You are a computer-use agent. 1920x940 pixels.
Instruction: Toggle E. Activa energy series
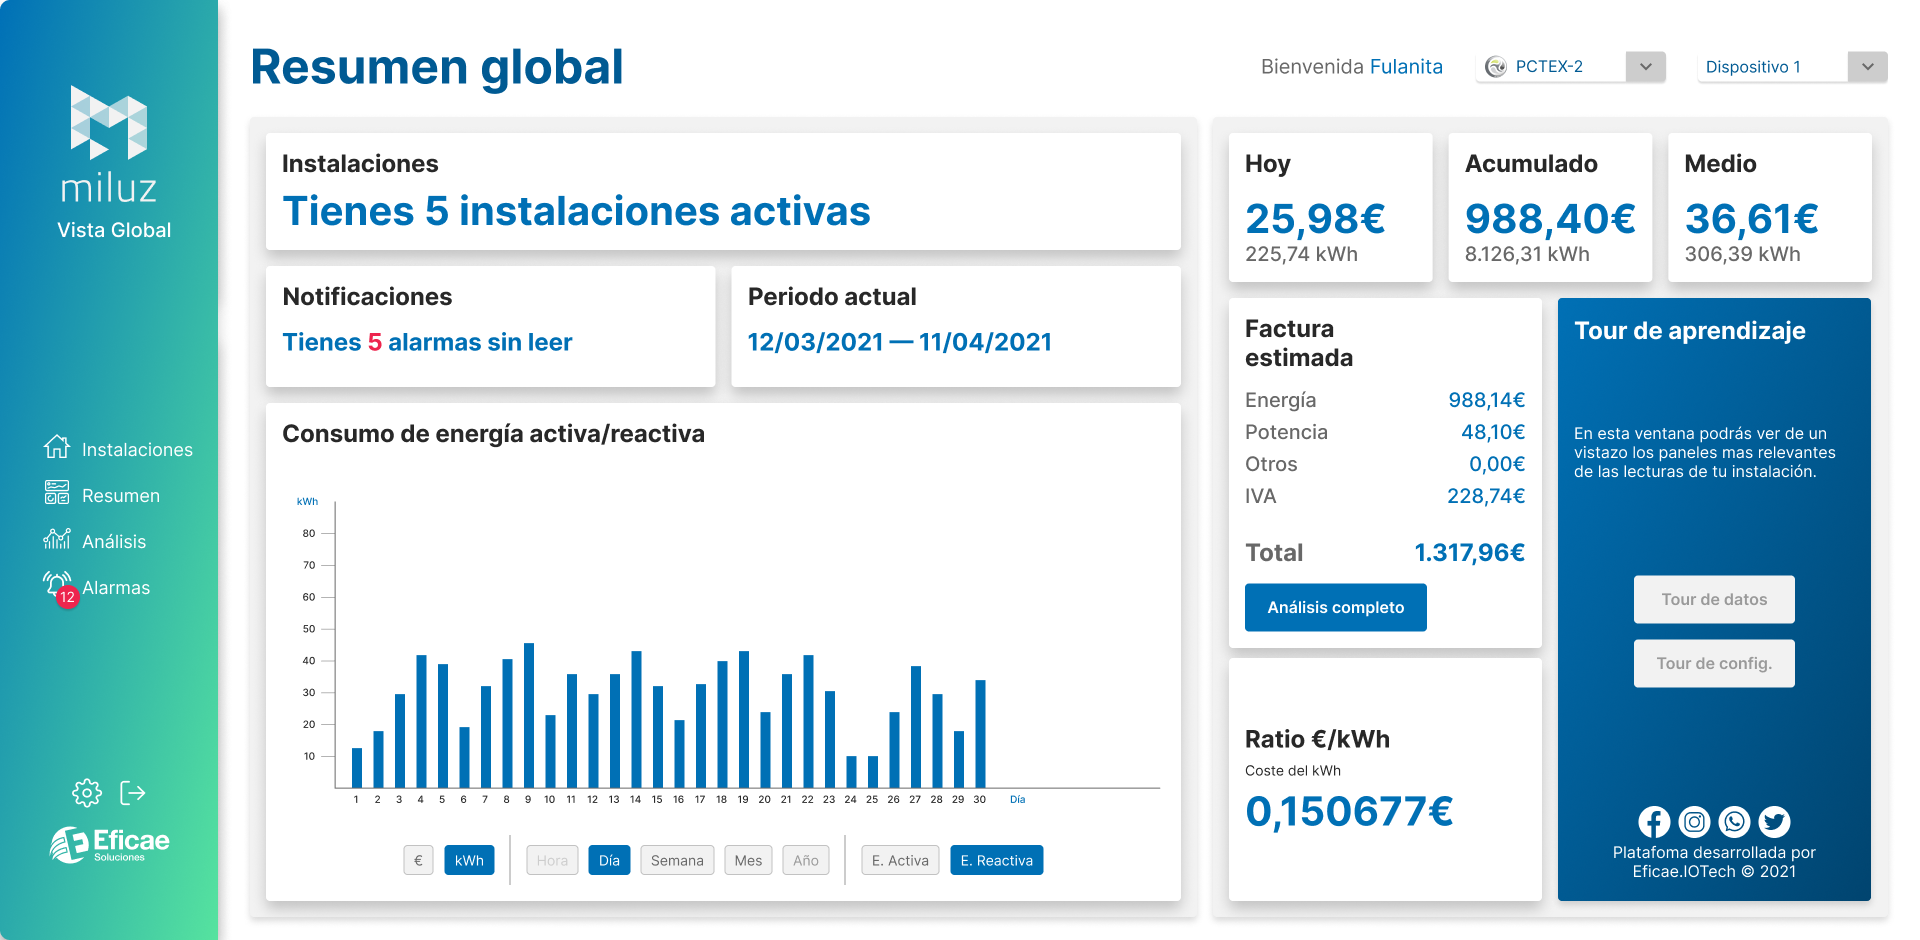[x=899, y=860]
